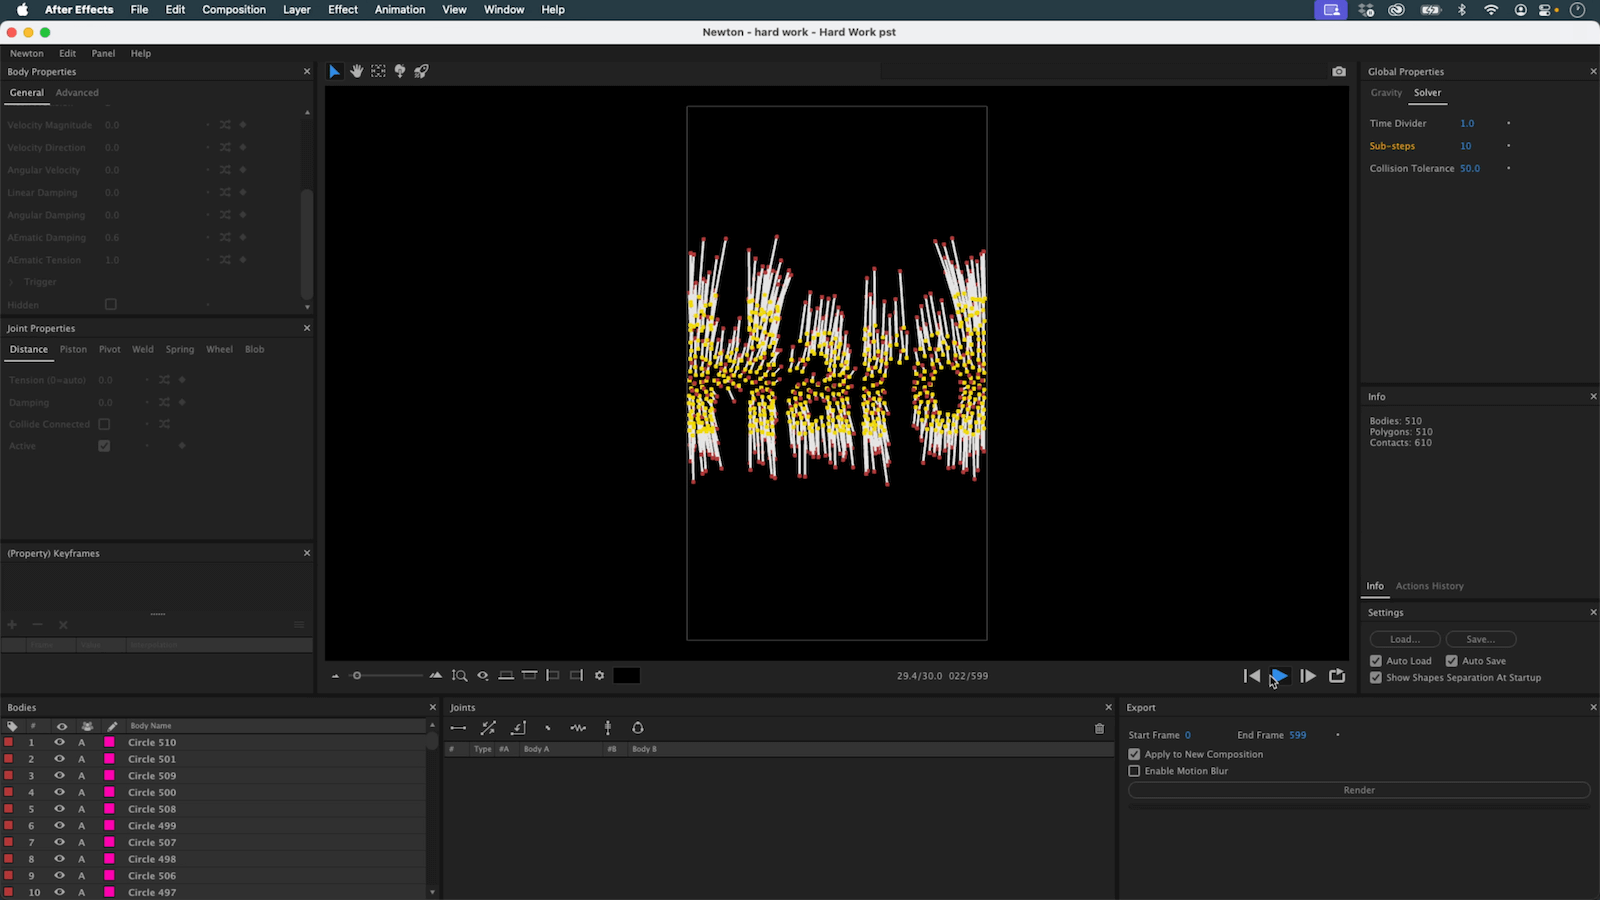The image size is (1600, 900).
Task: Click the Save... settings button
Action: [x=1481, y=639]
